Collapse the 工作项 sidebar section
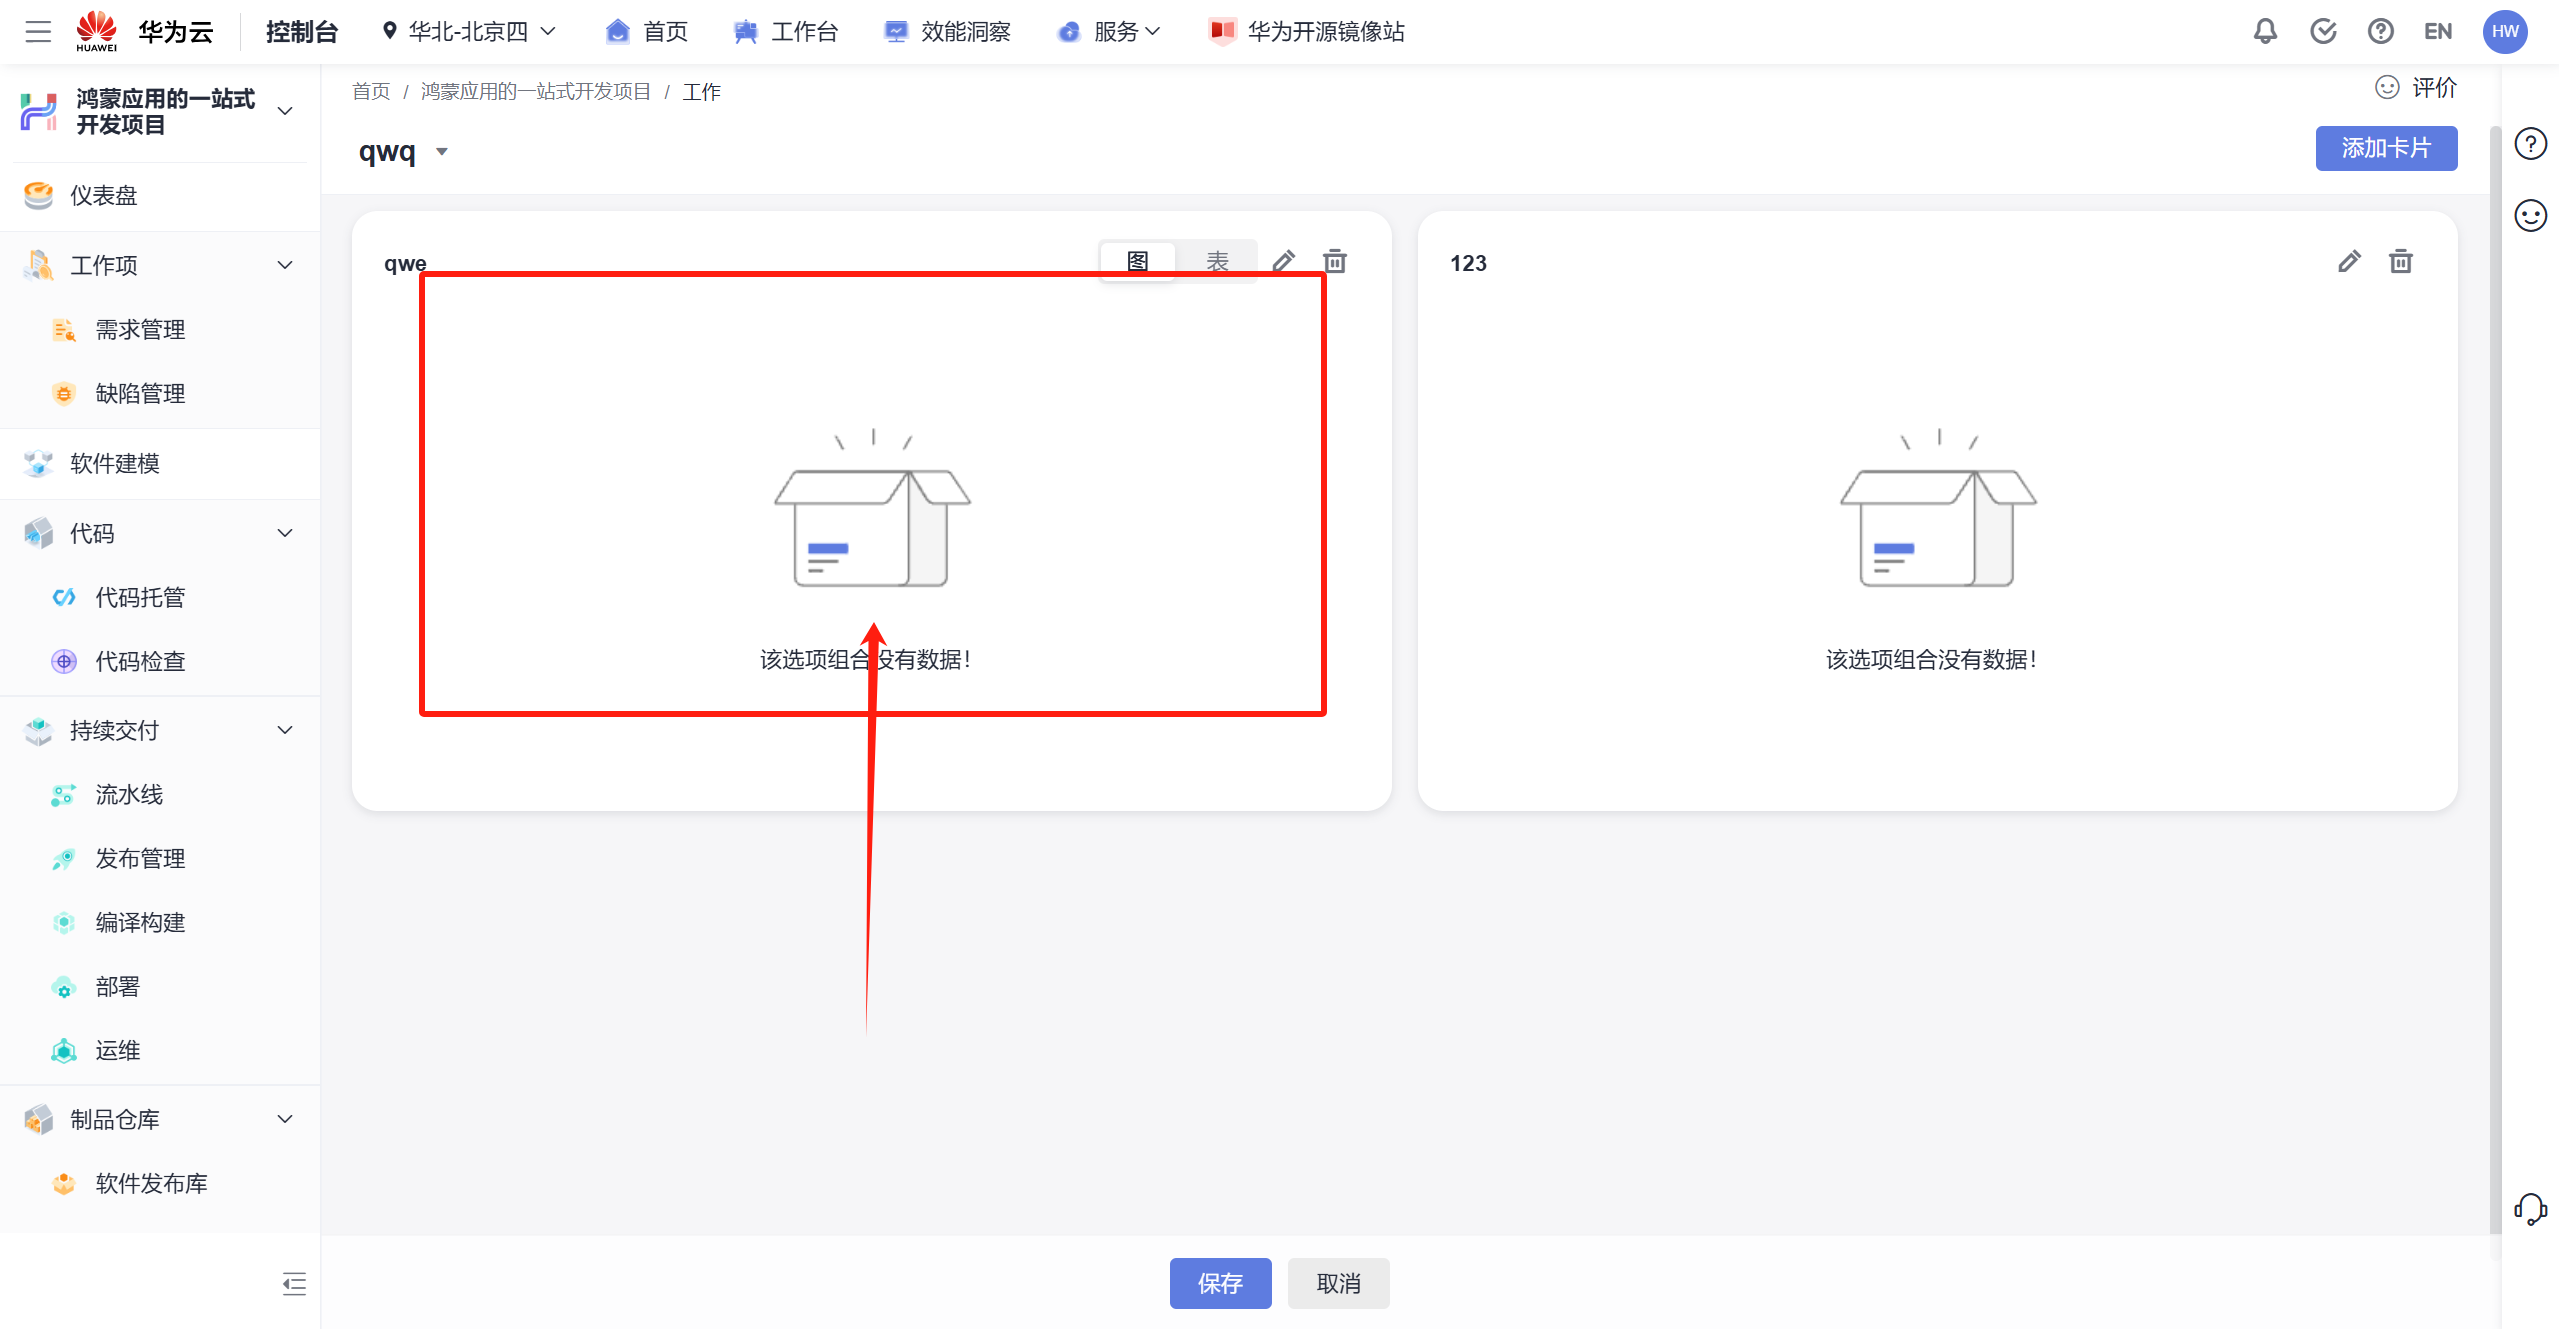2559x1329 pixels. 285,265
